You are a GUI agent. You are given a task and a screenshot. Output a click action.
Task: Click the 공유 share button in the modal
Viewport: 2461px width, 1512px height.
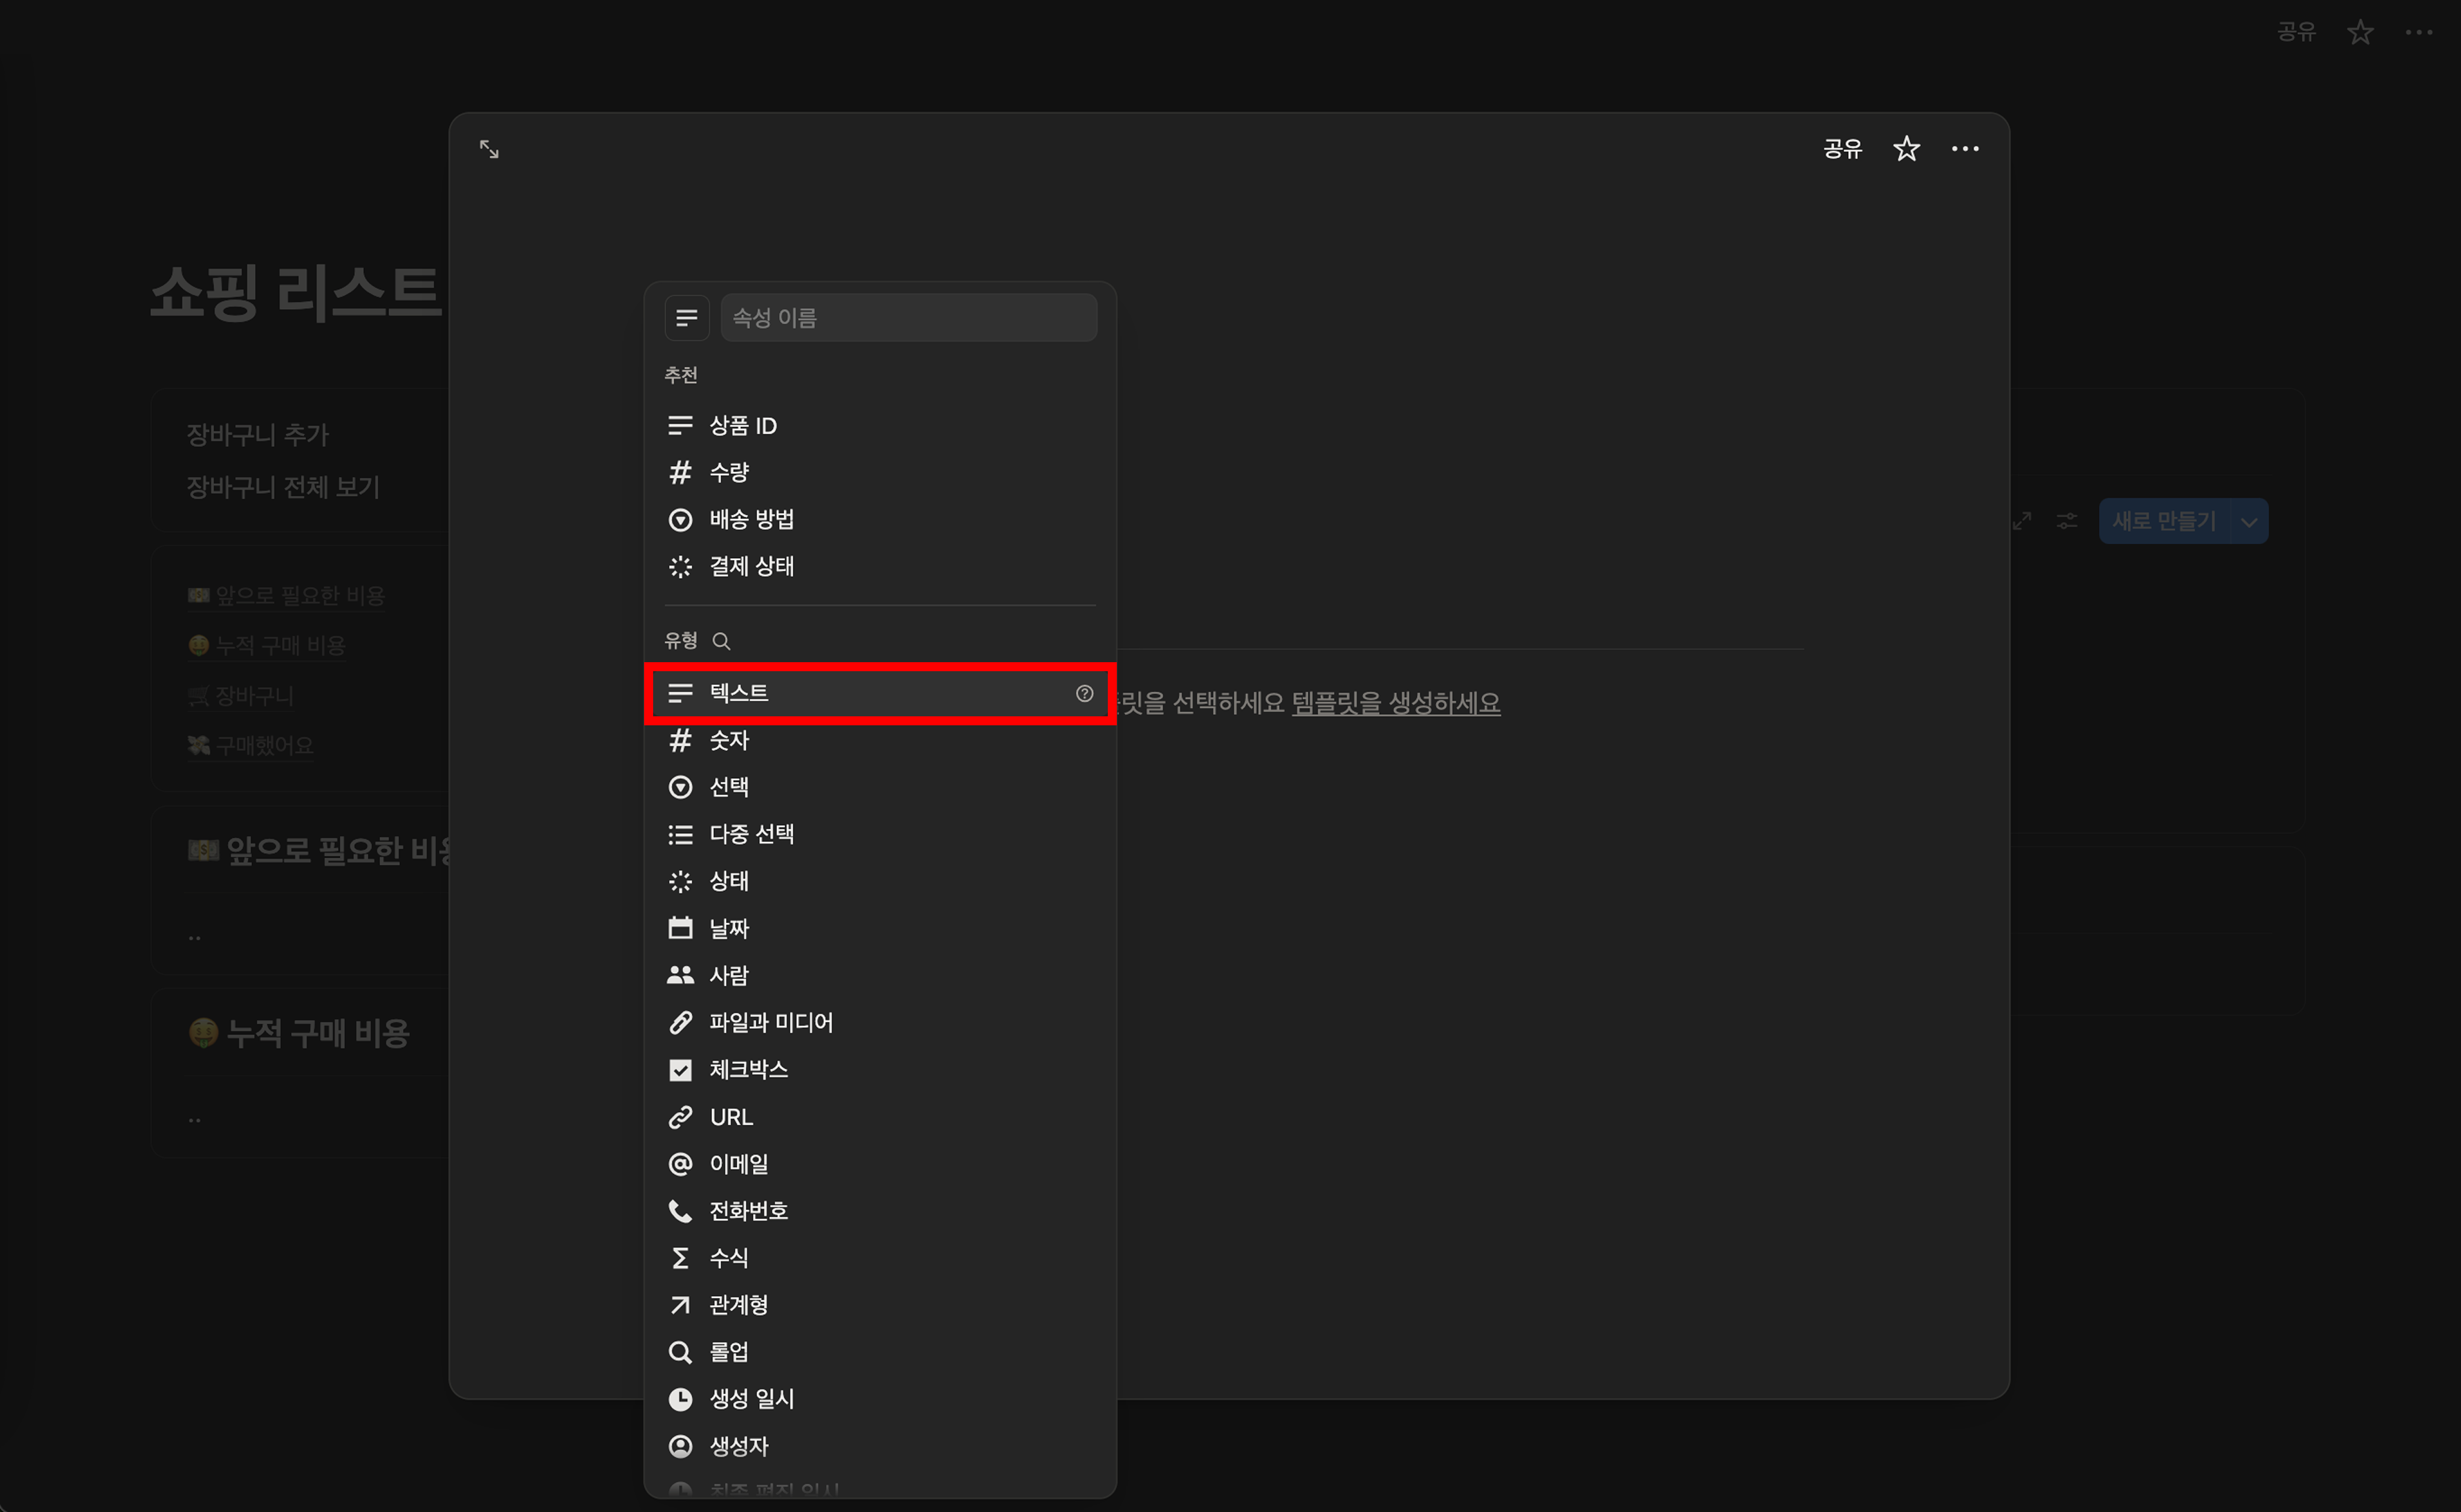(x=1842, y=149)
